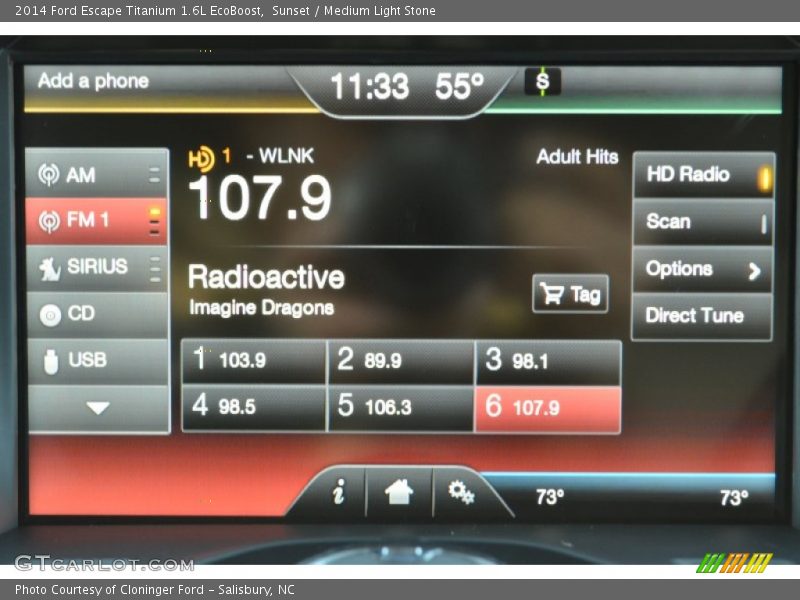
Task: Tap the home screen icon
Action: pyautogui.click(x=398, y=491)
